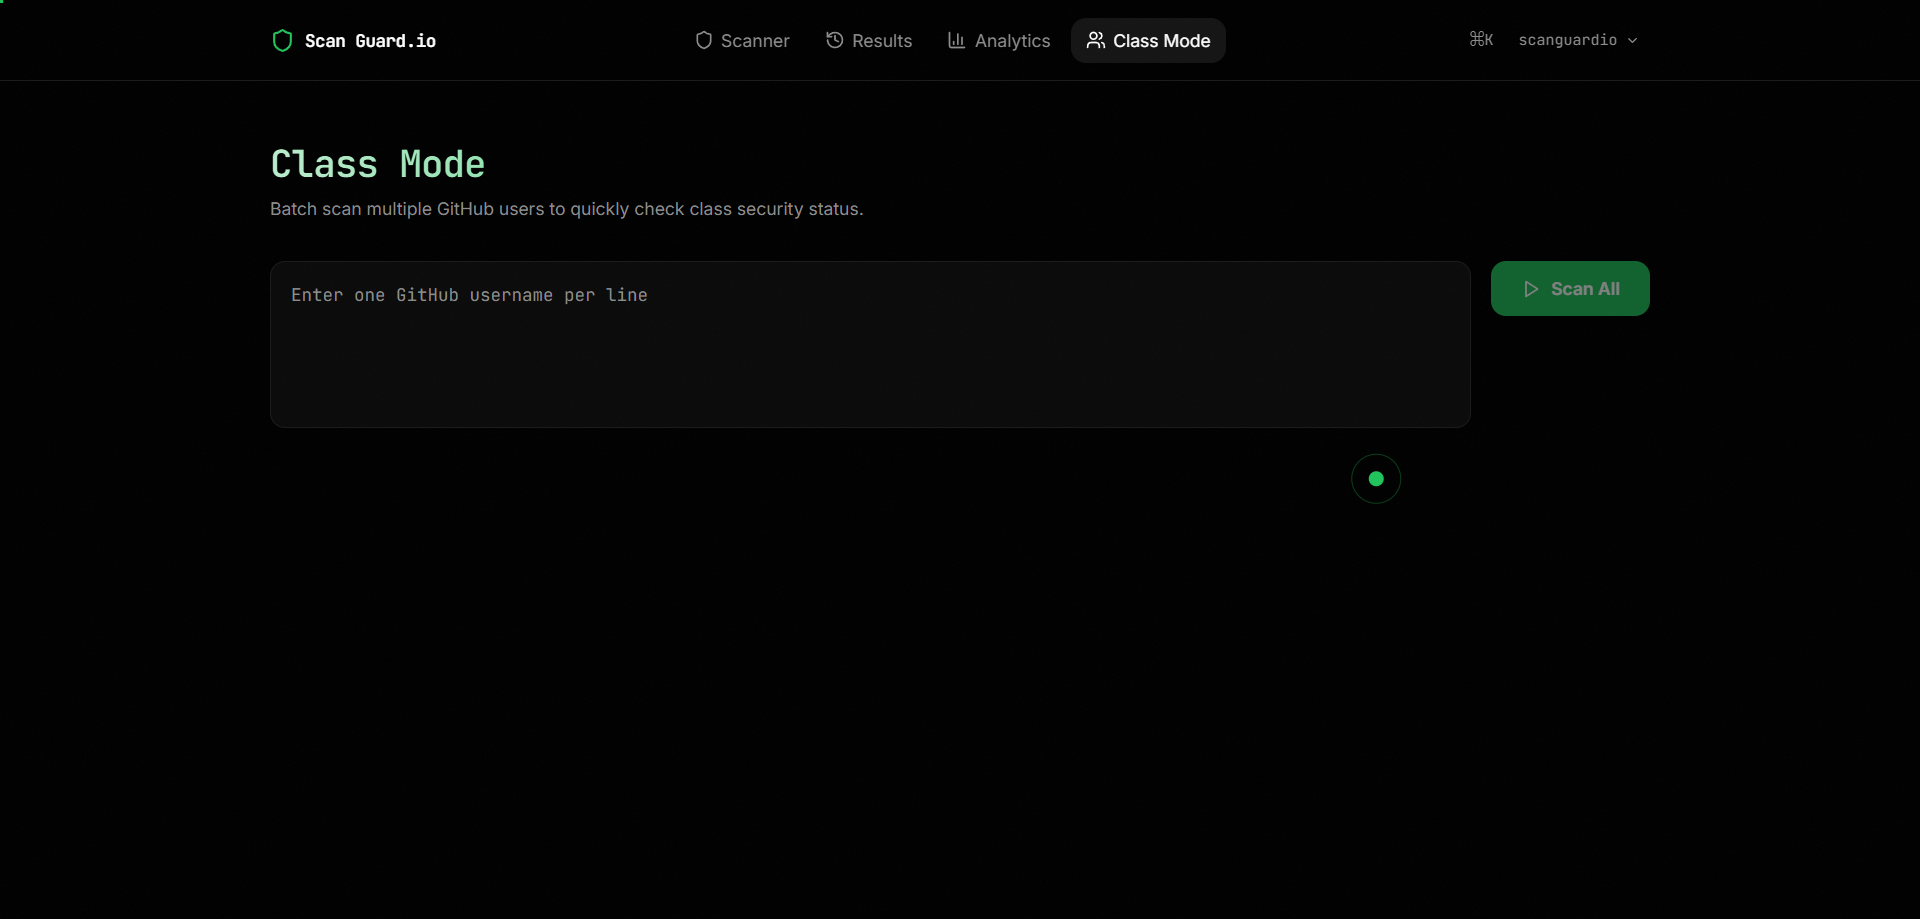Screen dimensions: 1920x919
Task: Click the Class Mode users icon
Action: pos(1097,41)
